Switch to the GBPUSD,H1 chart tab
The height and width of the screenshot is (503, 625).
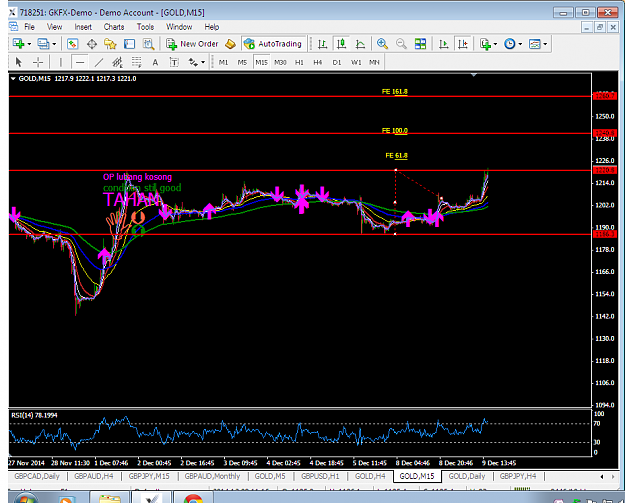[320, 476]
